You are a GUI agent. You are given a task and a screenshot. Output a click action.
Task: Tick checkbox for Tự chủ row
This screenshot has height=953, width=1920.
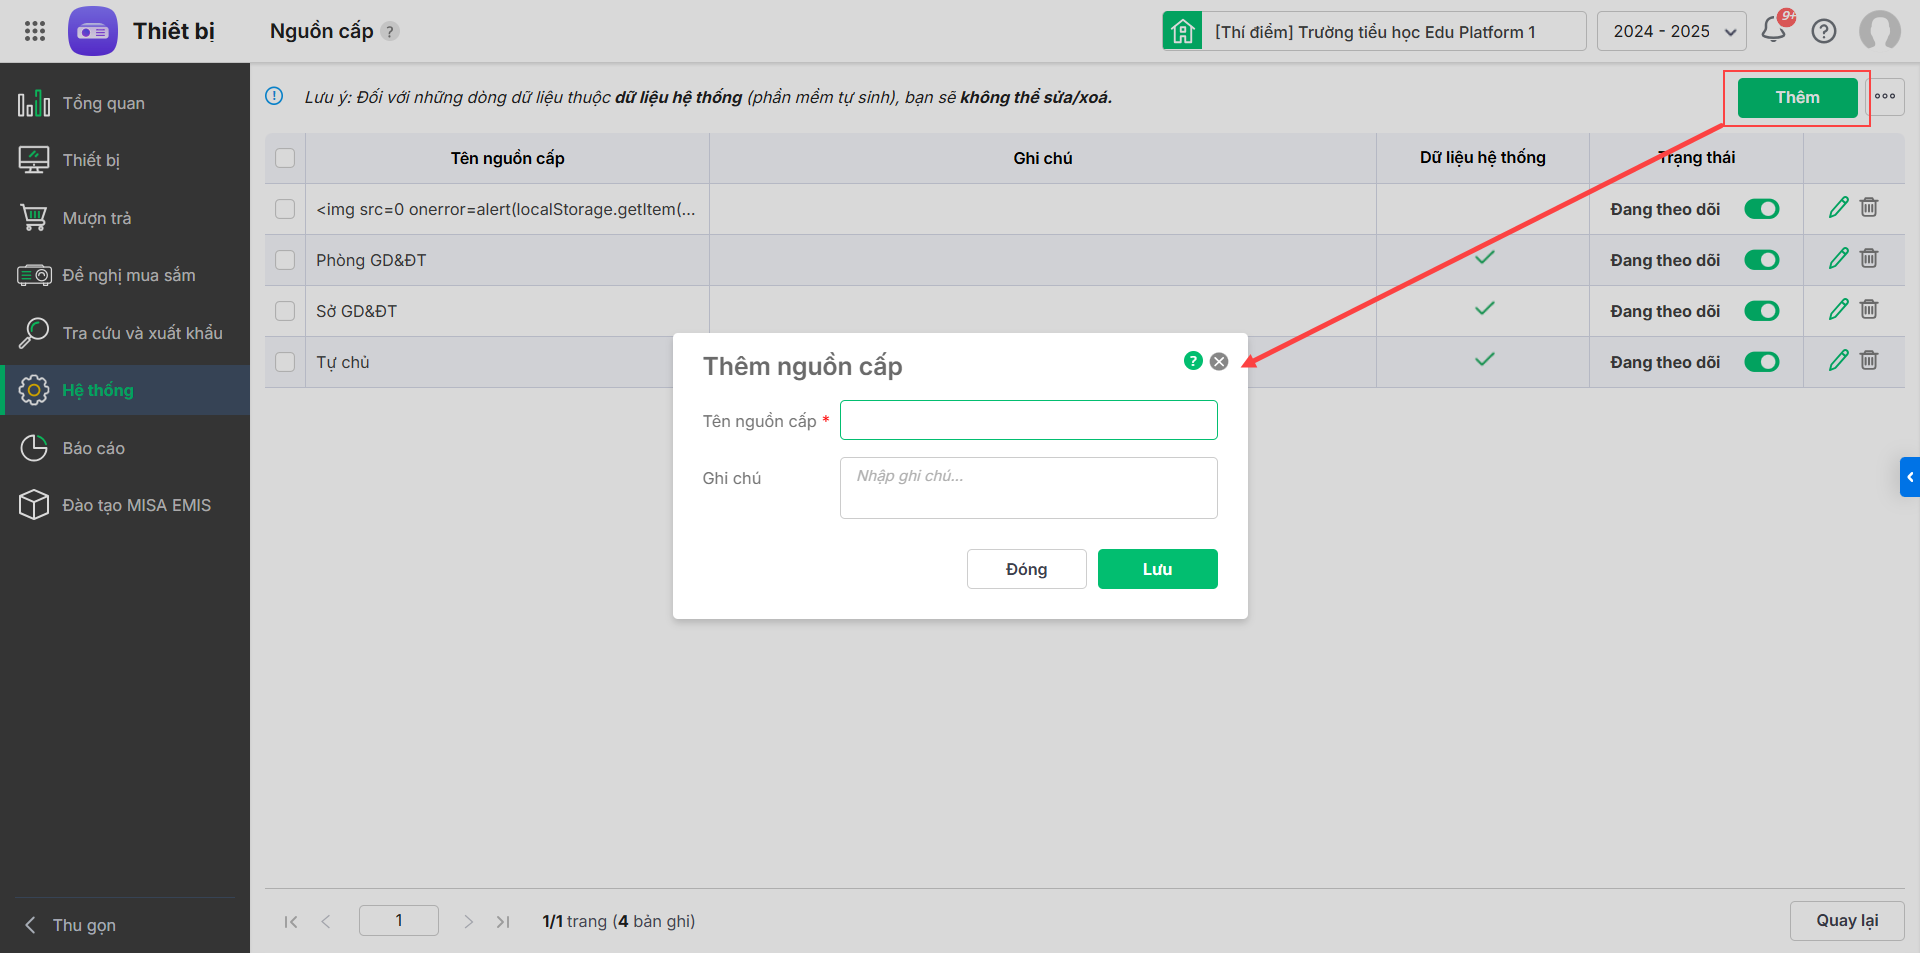pyautogui.click(x=285, y=362)
